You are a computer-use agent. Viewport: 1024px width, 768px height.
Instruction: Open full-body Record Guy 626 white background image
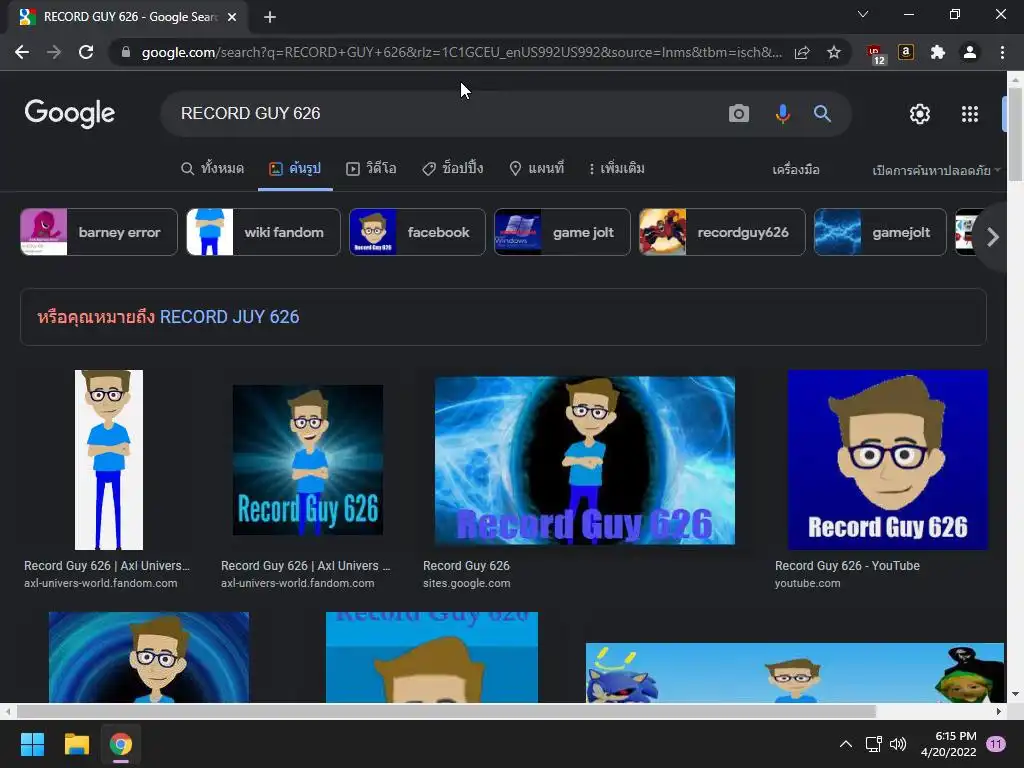(108, 460)
